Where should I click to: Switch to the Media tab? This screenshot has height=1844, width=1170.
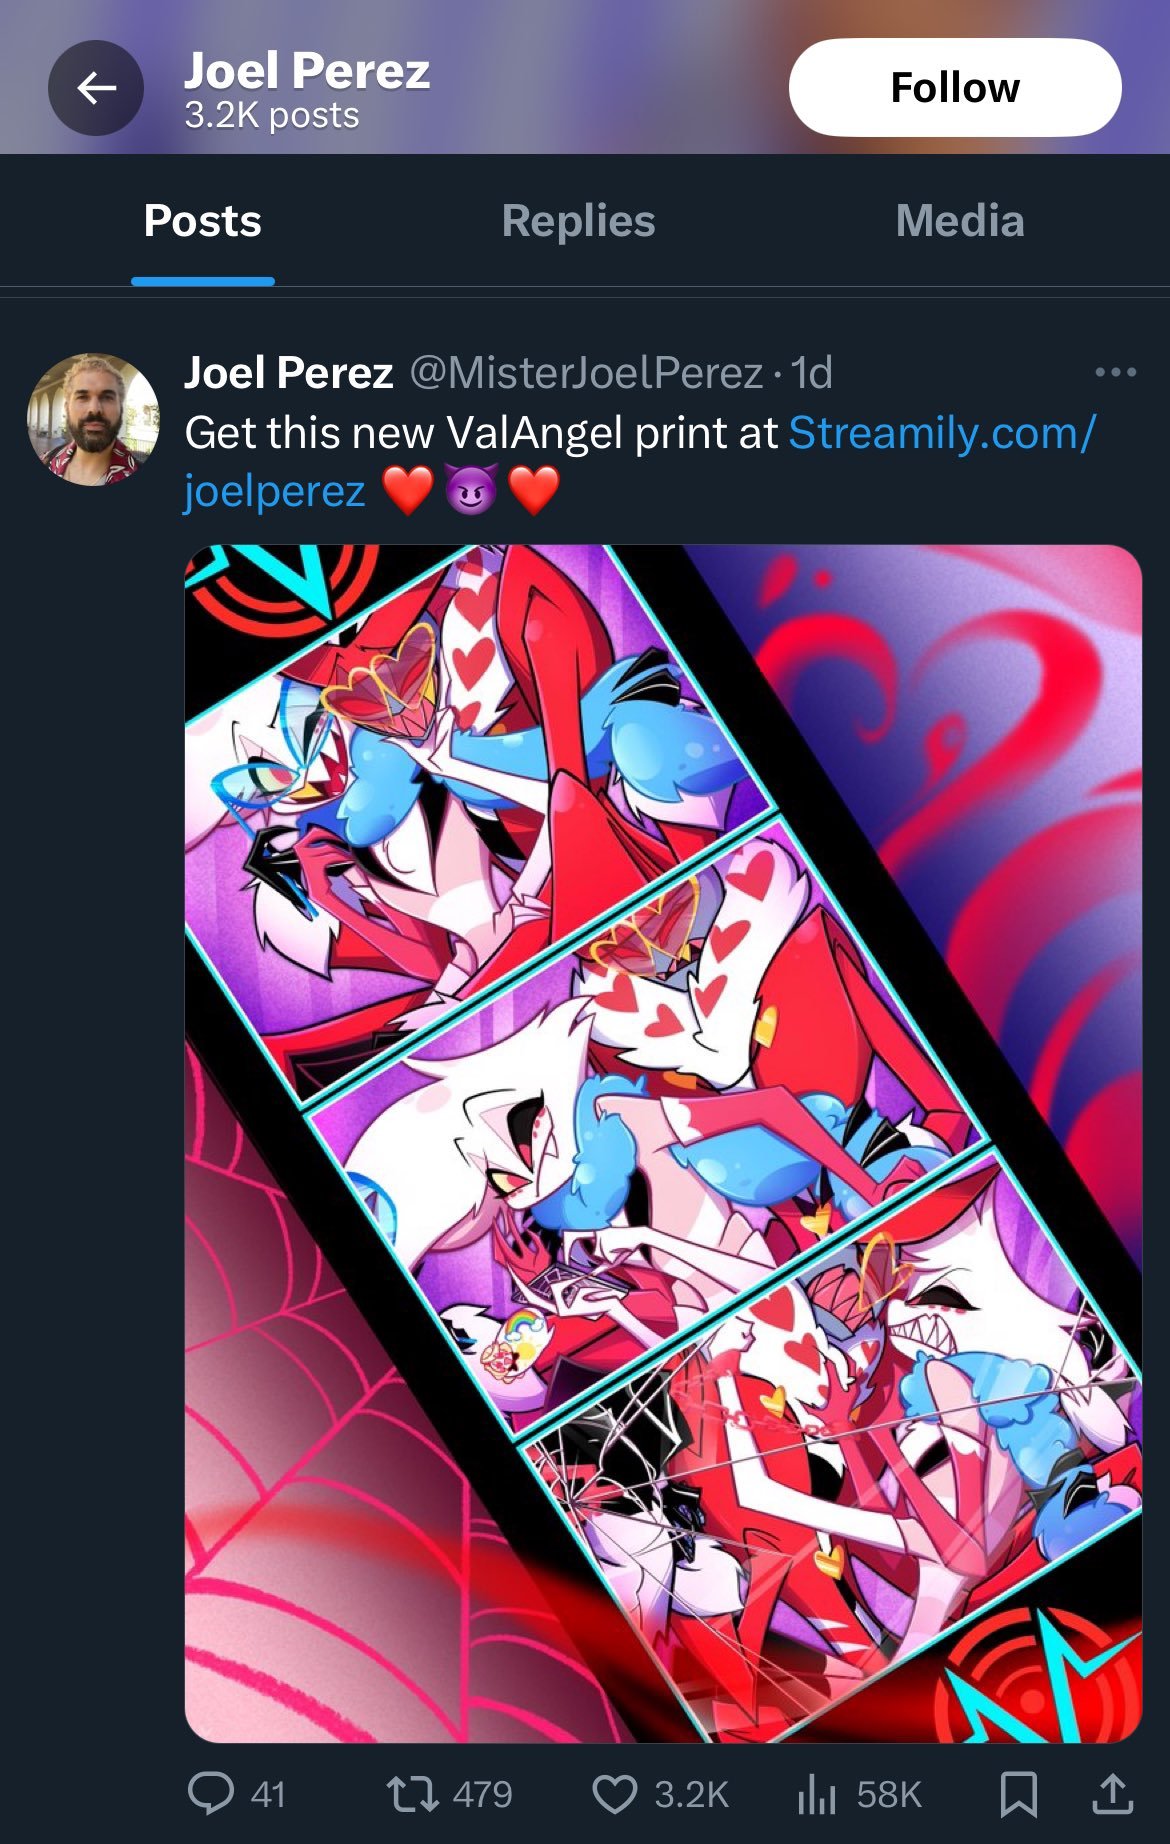959,221
